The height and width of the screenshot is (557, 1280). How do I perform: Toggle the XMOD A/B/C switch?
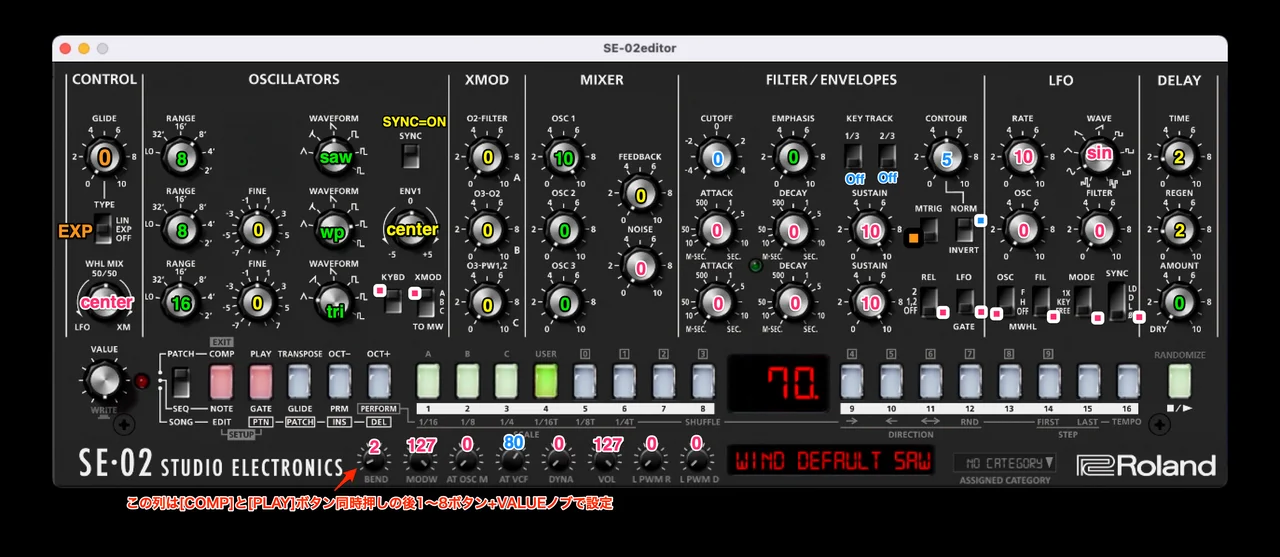pyautogui.click(x=427, y=301)
